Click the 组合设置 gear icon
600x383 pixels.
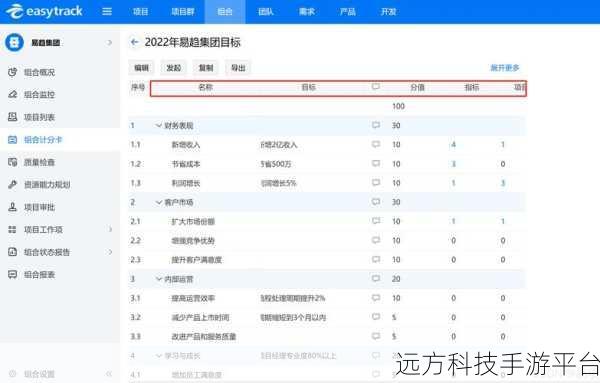coord(13,374)
